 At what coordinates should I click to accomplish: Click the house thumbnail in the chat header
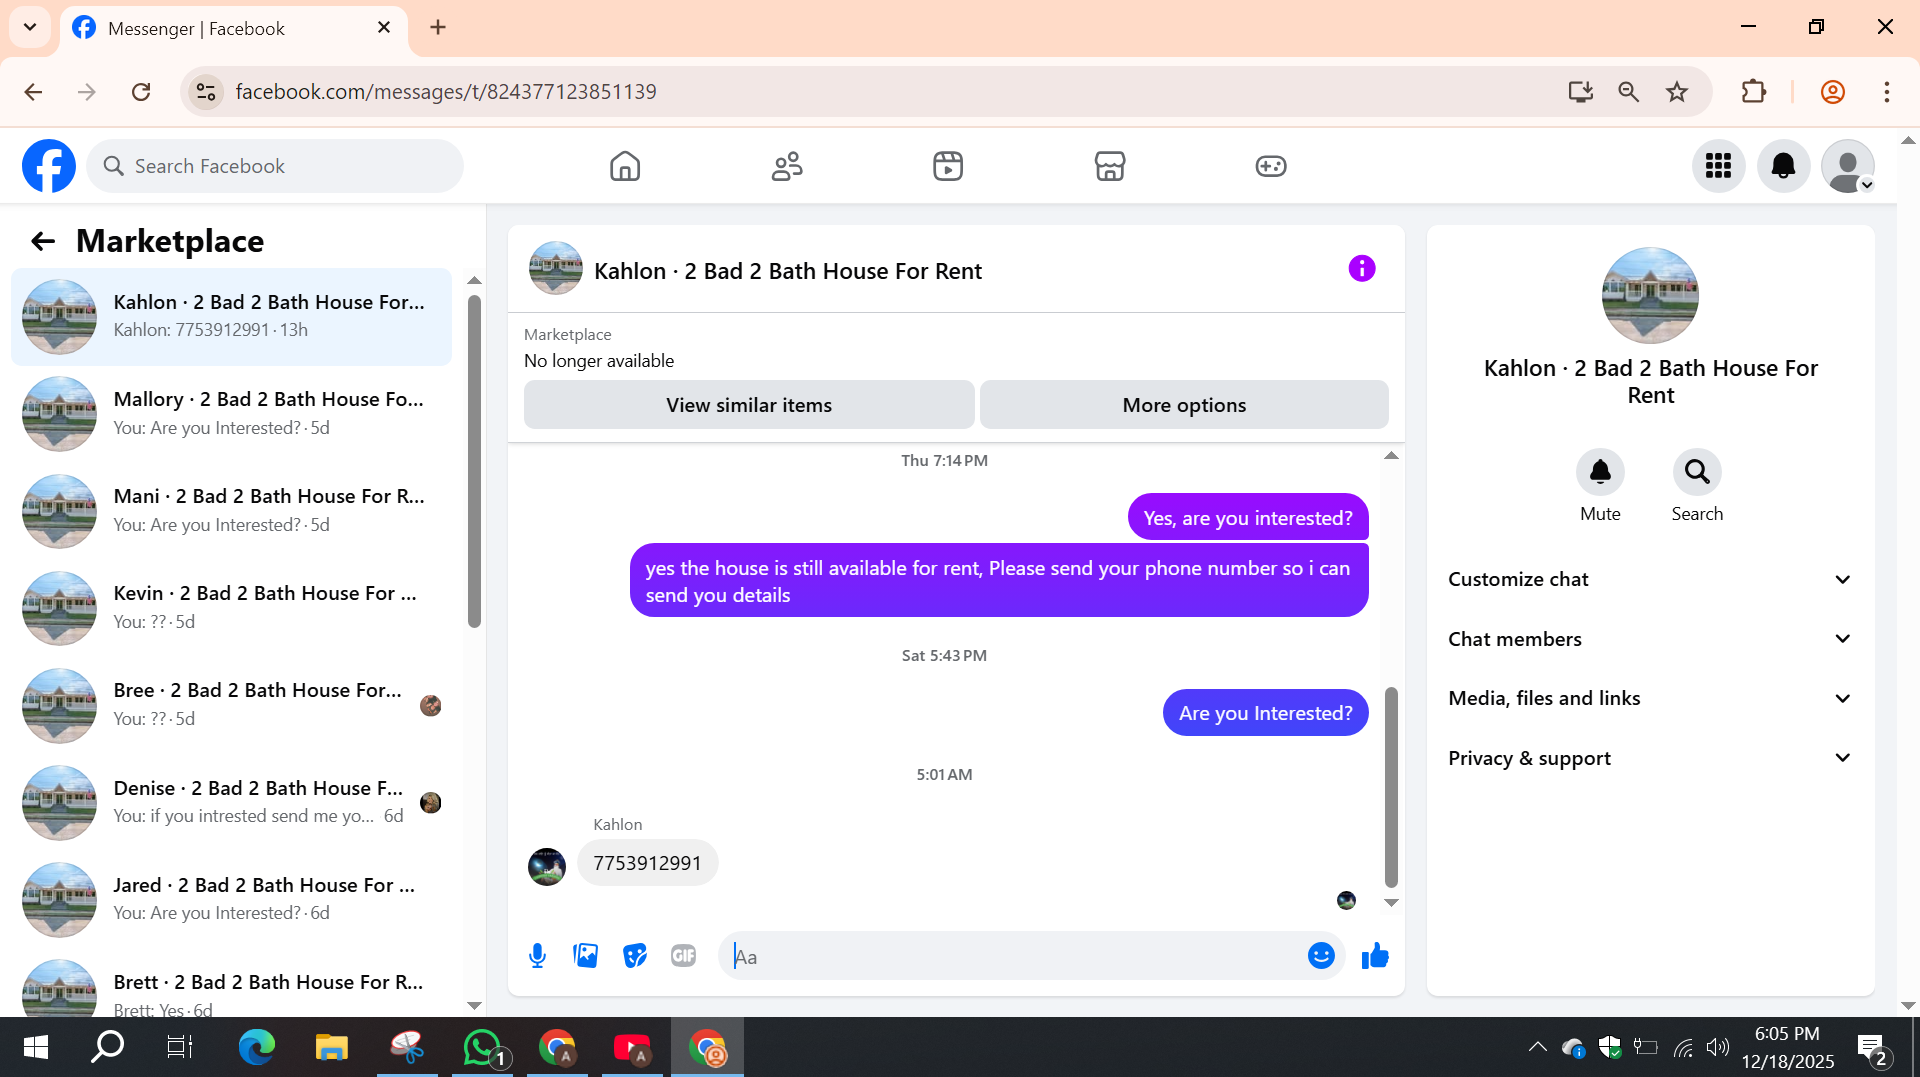(556, 268)
